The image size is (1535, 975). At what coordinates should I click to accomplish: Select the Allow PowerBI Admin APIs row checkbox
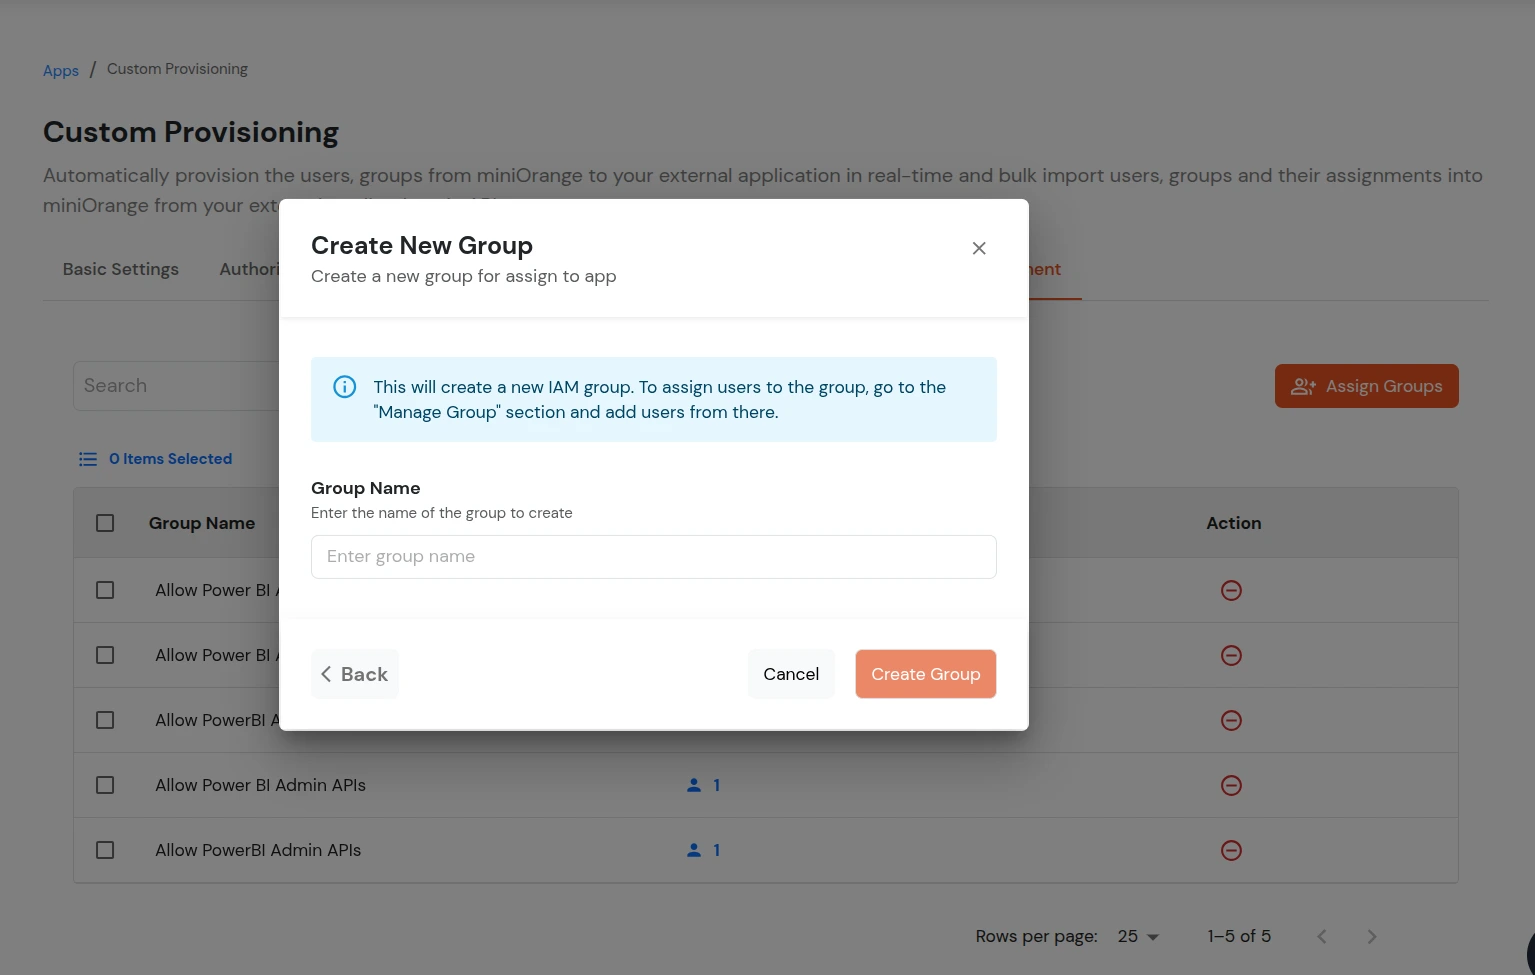(x=105, y=850)
